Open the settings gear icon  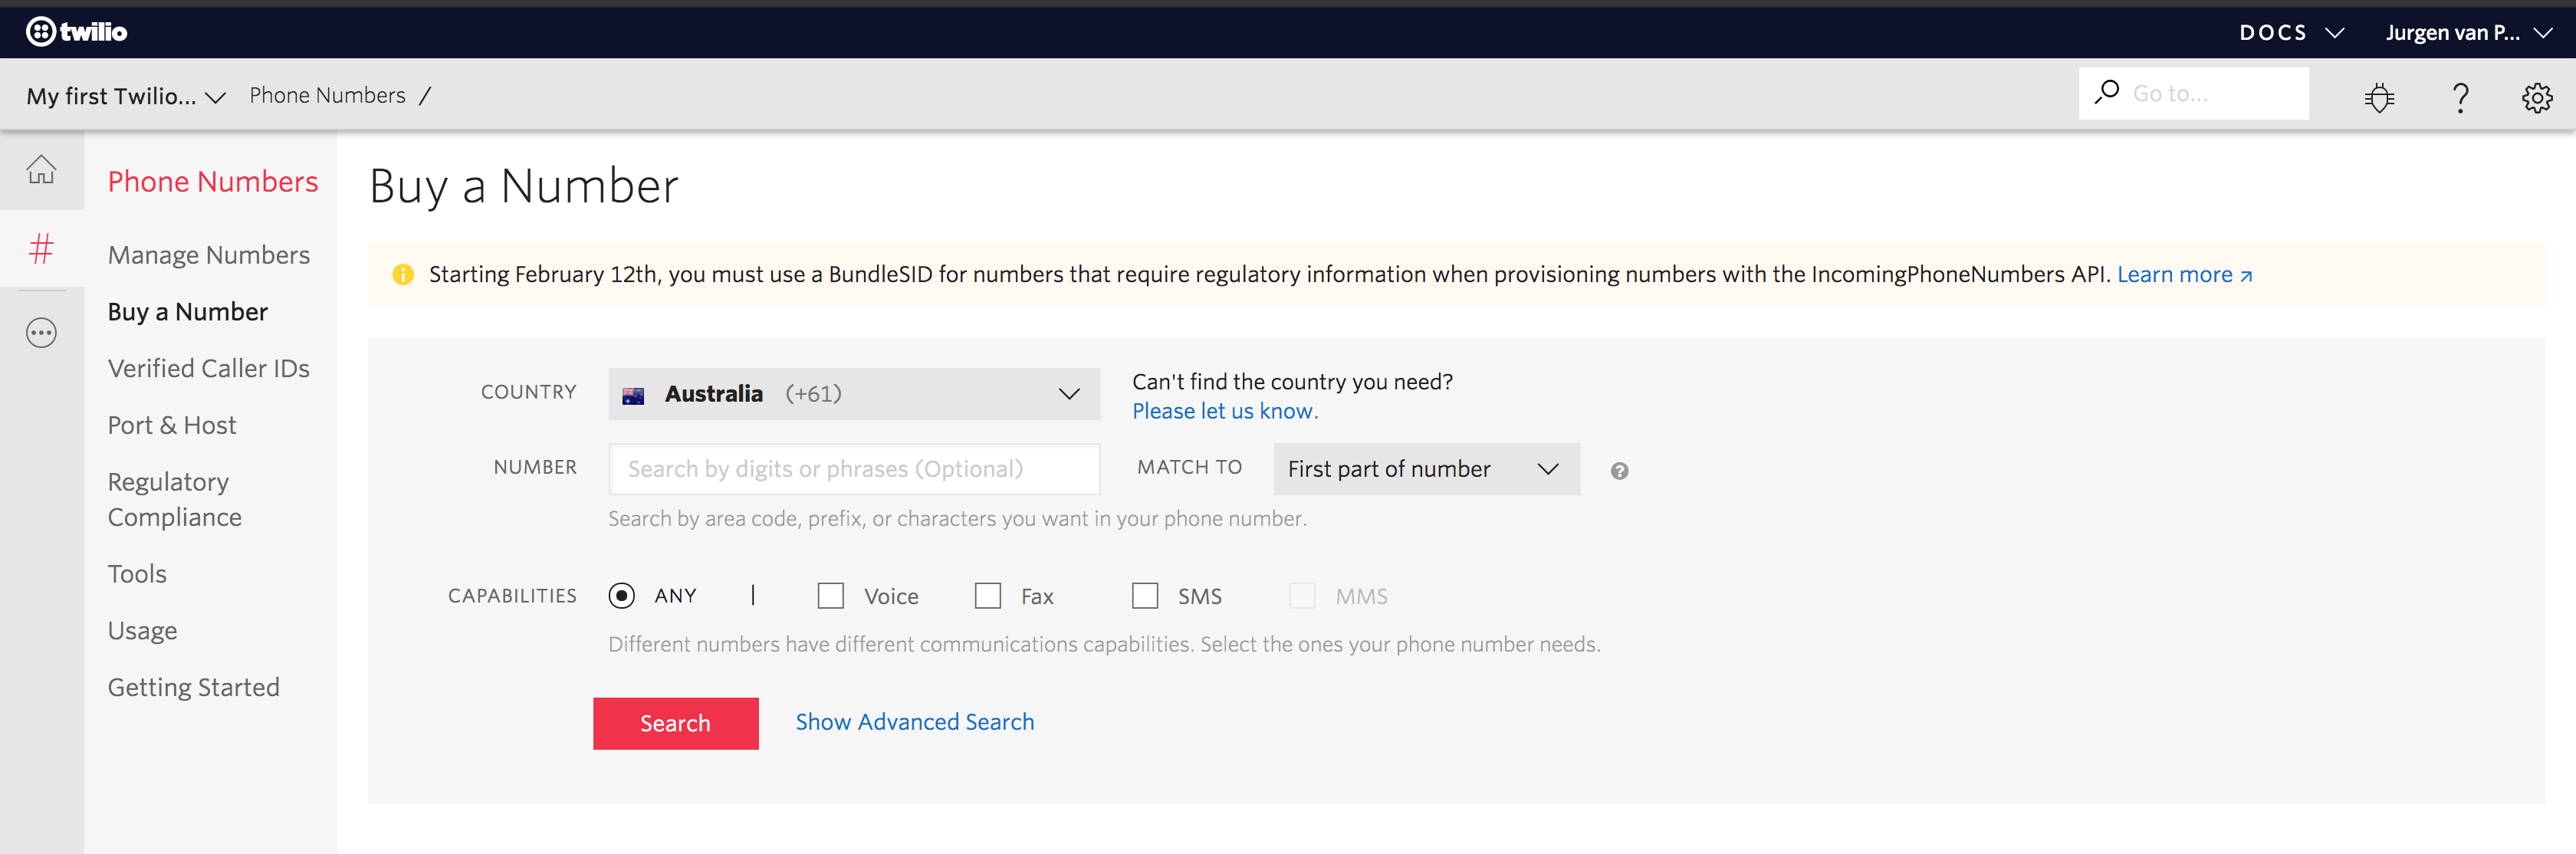2537,97
